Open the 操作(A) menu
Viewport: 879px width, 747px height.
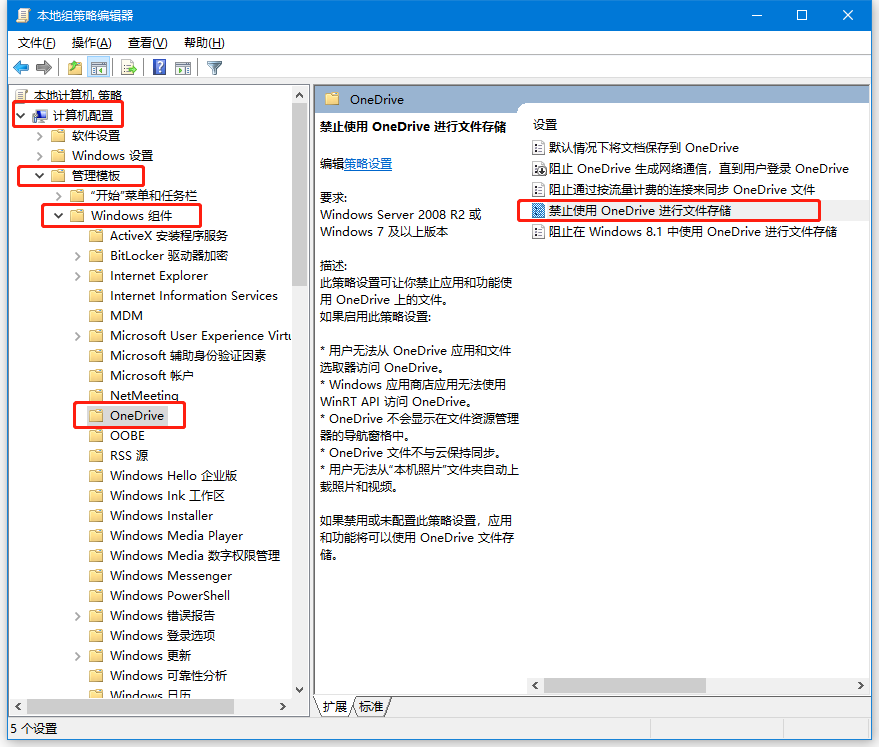pos(91,43)
